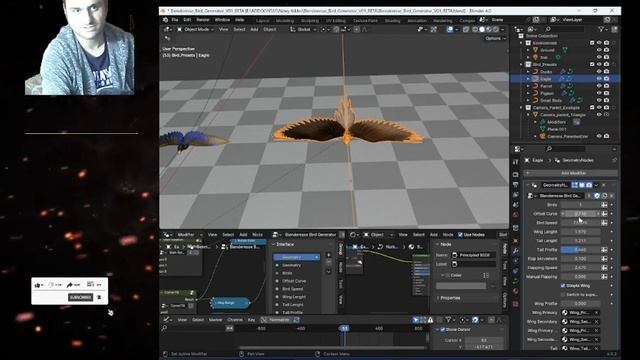Open the Global transform orientation dropdown
Image resolution: width=640 pixels, height=360 pixels.
click(304, 29)
